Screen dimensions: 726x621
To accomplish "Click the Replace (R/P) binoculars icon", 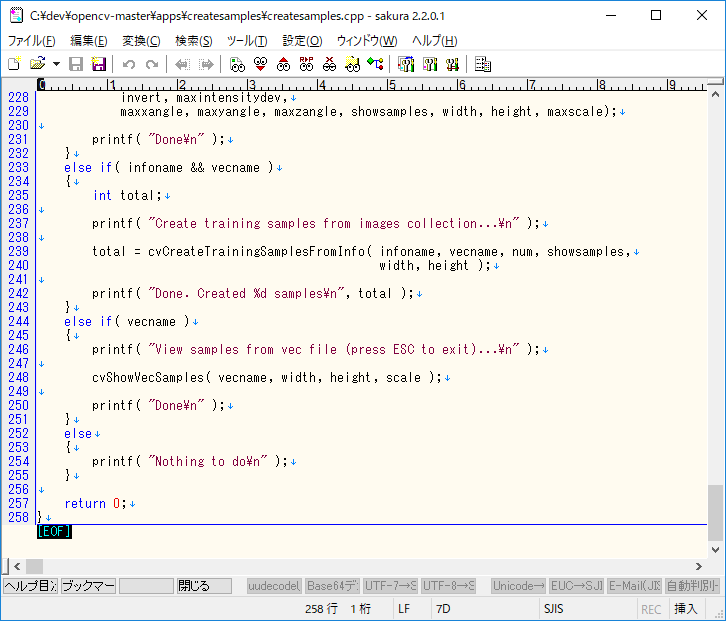I will [x=306, y=64].
